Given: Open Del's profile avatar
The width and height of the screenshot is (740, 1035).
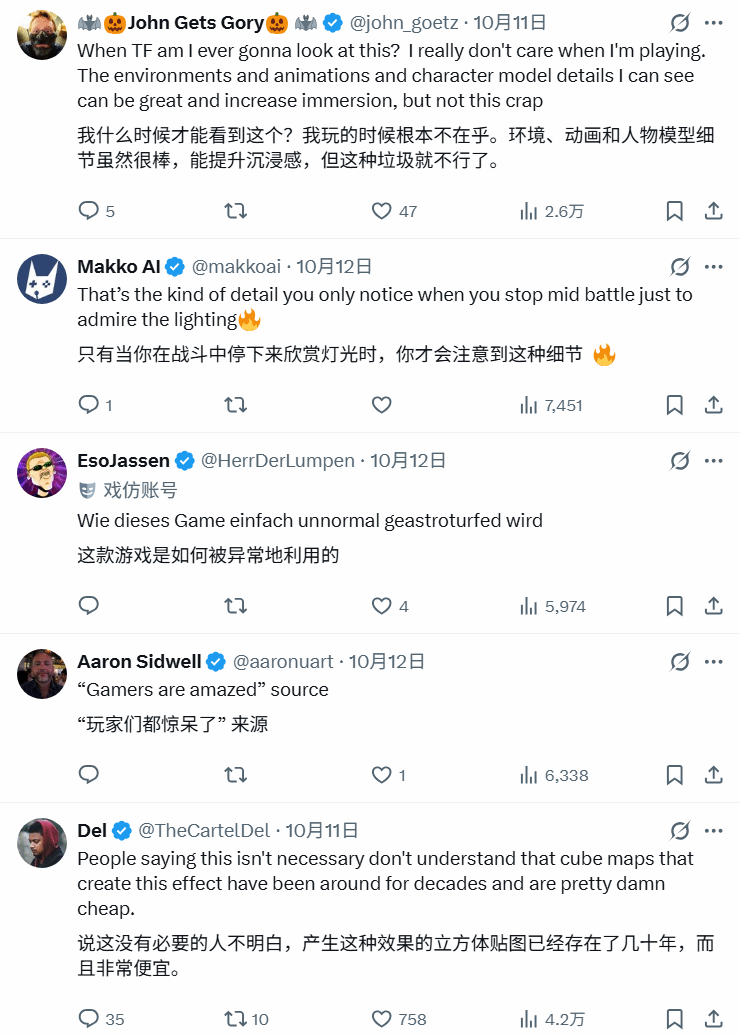Looking at the screenshot, I should pos(42,842).
